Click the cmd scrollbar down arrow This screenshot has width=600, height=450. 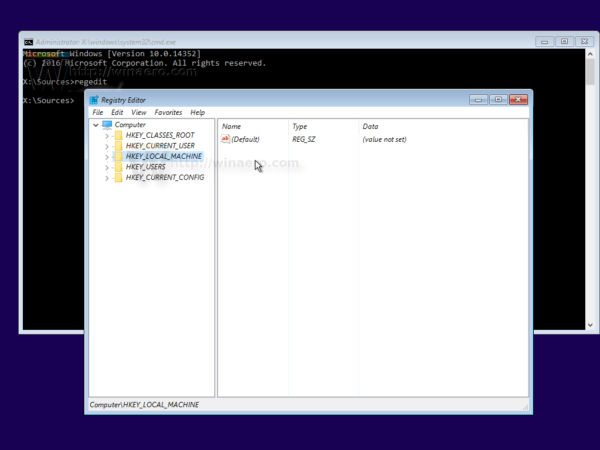coord(590,325)
